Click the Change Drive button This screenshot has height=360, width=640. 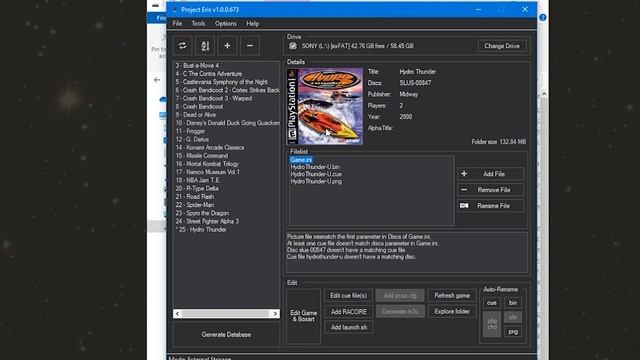tap(502, 46)
